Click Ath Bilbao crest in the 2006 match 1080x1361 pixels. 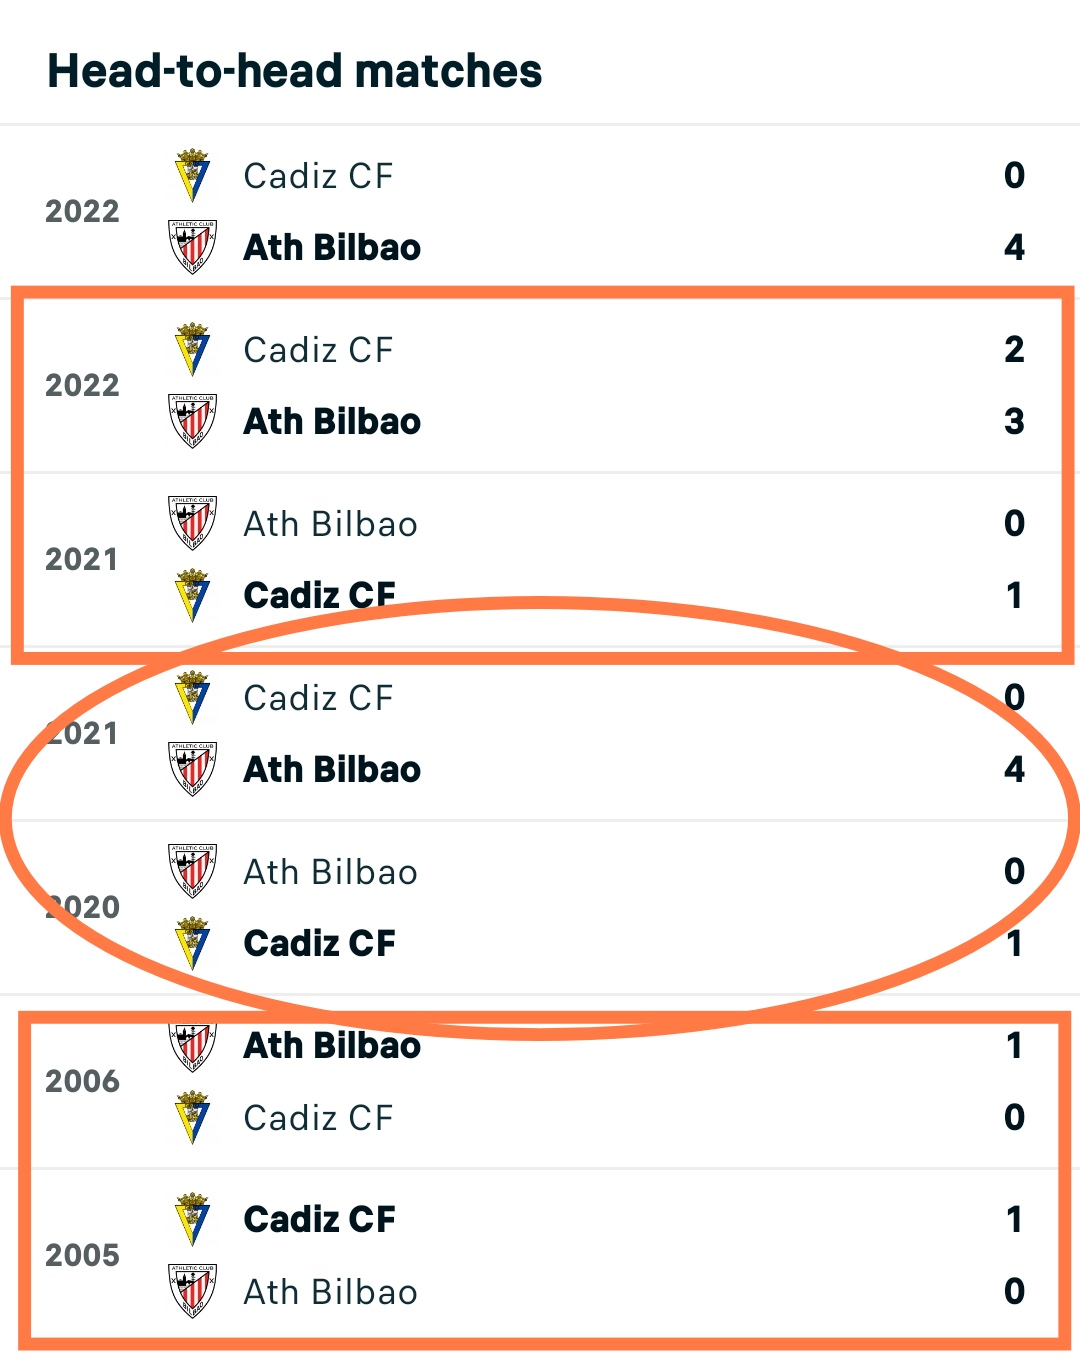[x=193, y=1046]
